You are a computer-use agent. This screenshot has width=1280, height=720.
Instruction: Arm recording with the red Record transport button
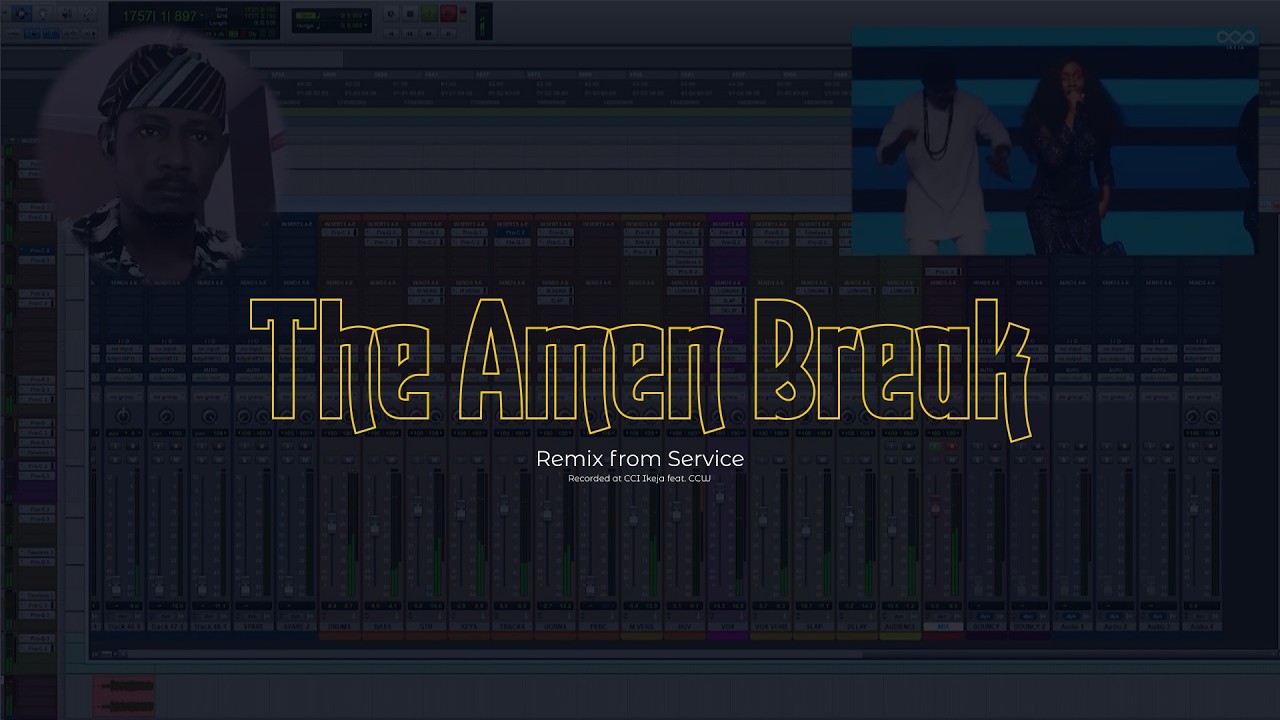(448, 13)
